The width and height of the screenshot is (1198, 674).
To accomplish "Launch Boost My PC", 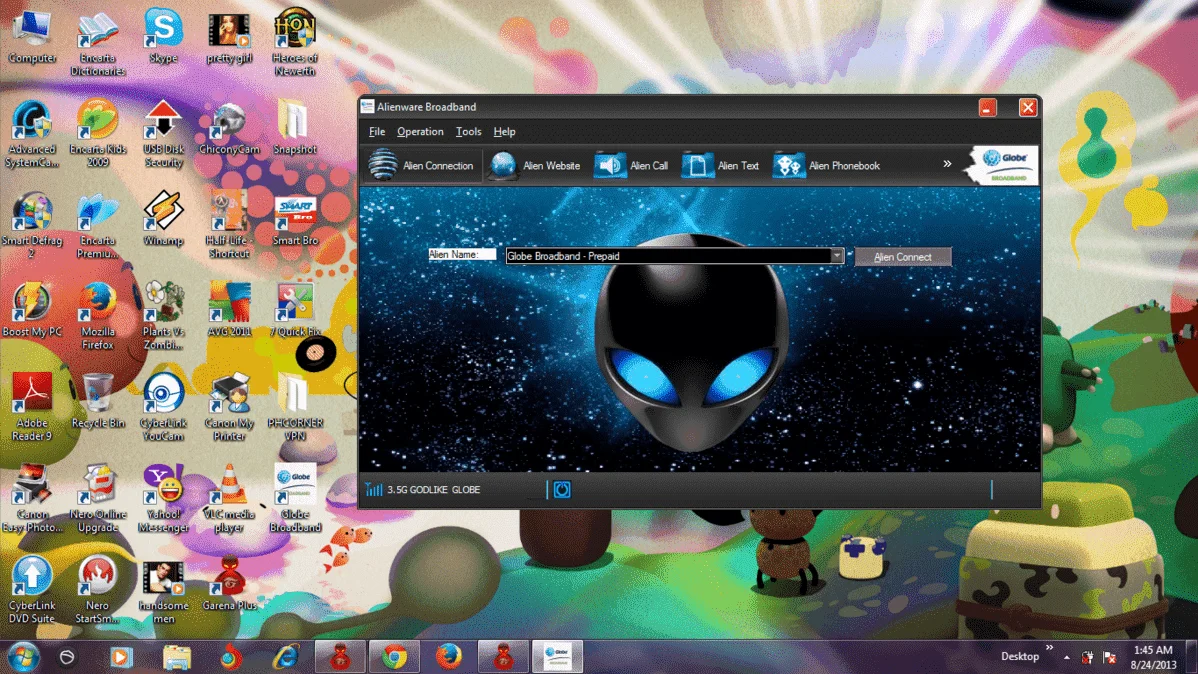I will 32,310.
